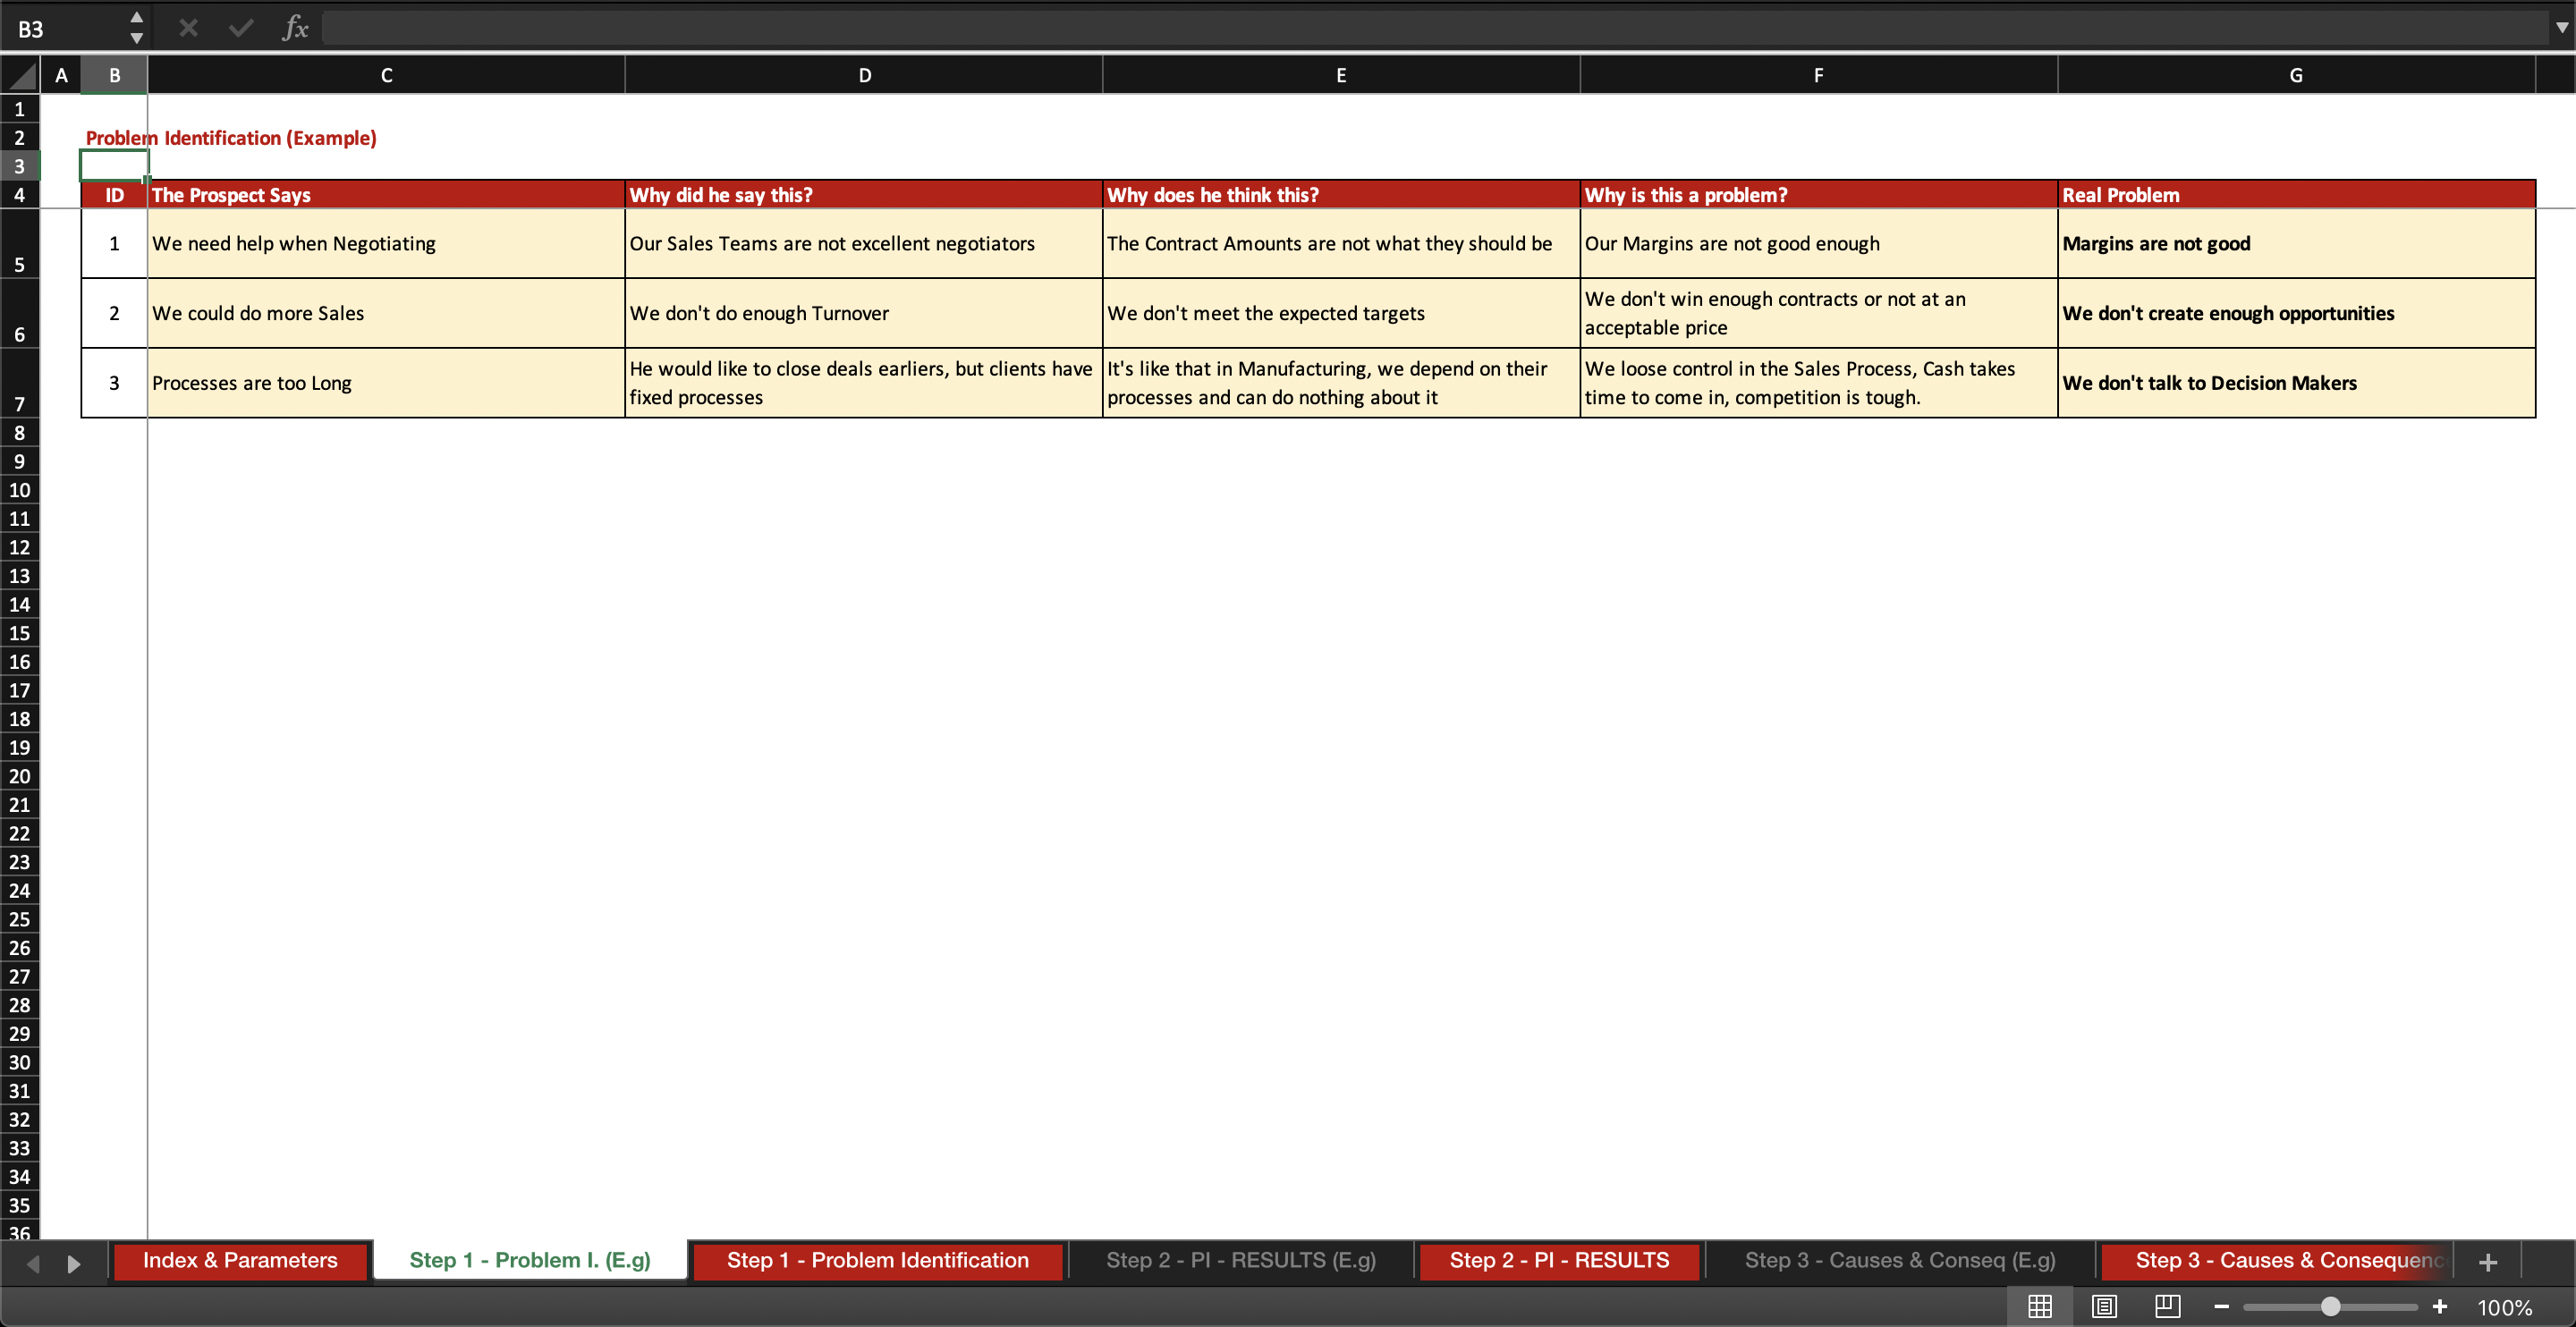Viewport: 2576px width, 1327px height.
Task: Select column B header
Action: [x=114, y=75]
